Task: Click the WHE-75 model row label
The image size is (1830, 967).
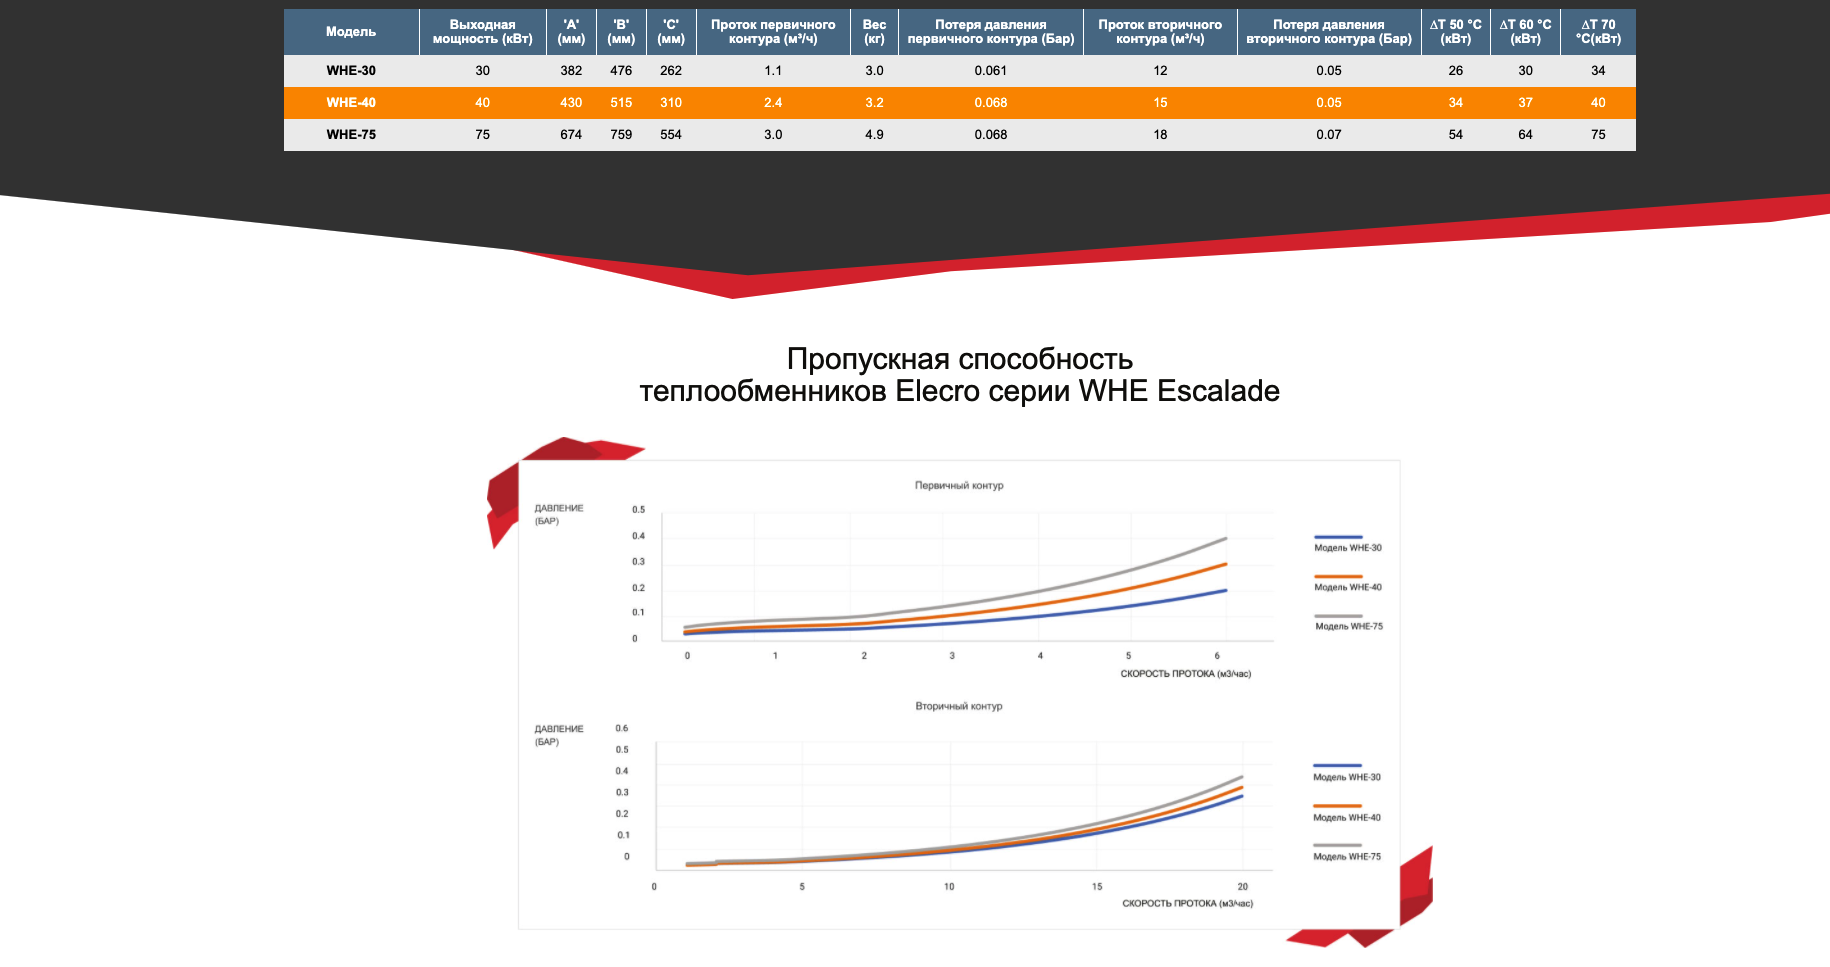Action: pos(351,135)
